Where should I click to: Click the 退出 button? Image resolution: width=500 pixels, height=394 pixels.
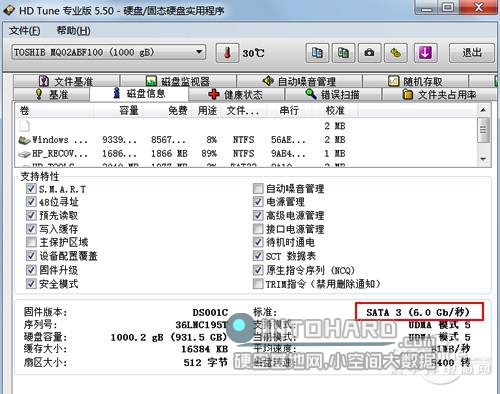pyautogui.click(x=472, y=53)
